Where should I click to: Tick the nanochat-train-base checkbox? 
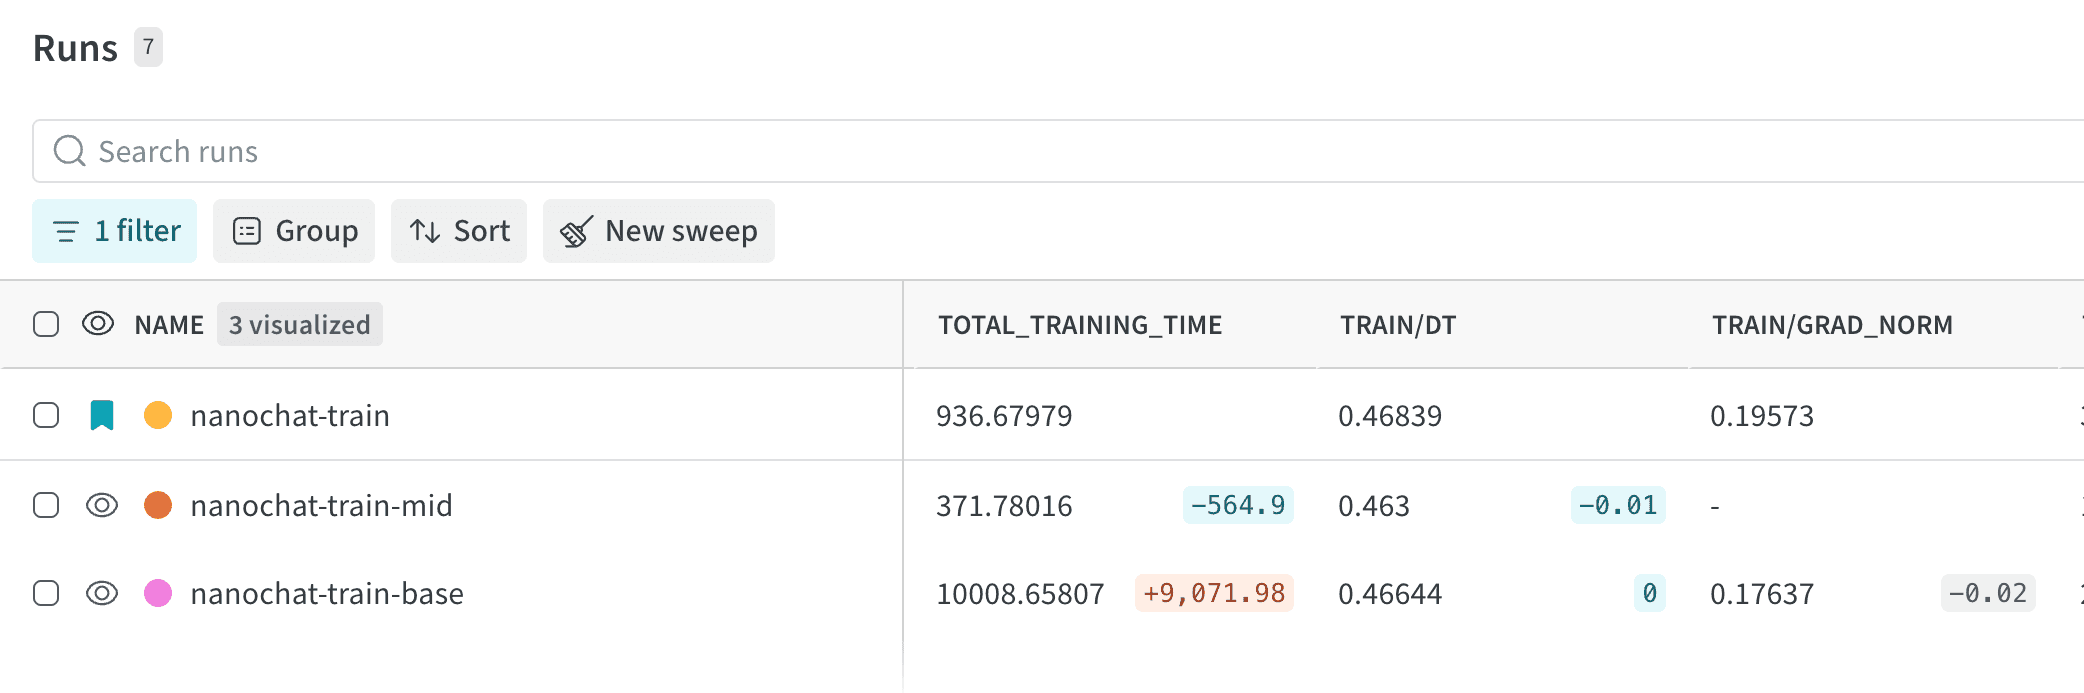[46, 593]
